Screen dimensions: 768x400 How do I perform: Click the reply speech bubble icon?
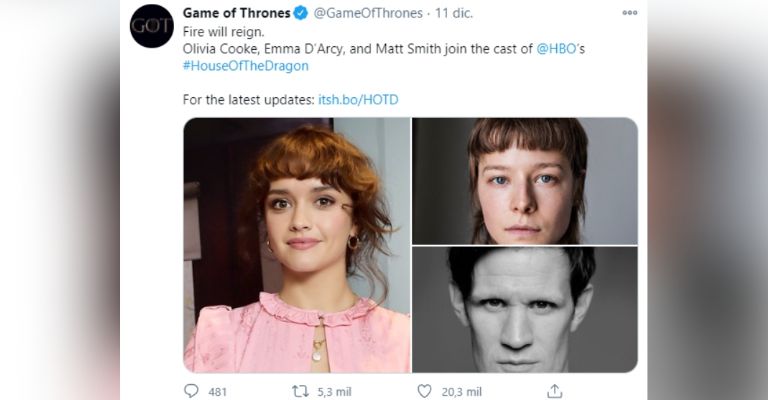pyautogui.click(x=192, y=391)
